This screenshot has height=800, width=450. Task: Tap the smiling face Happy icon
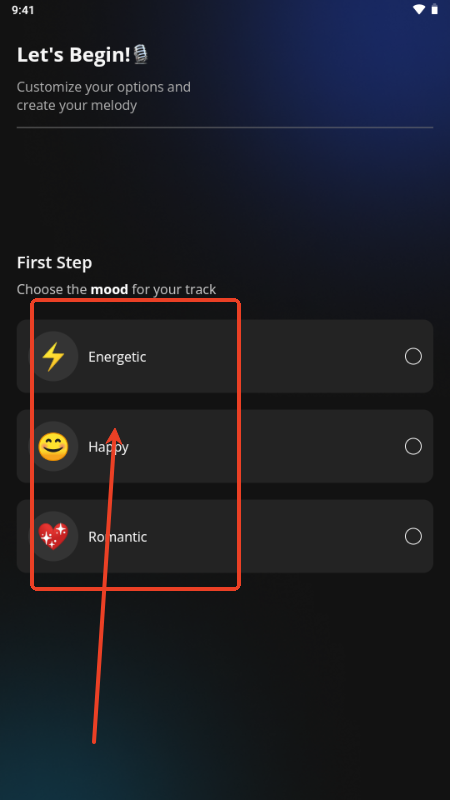53,446
